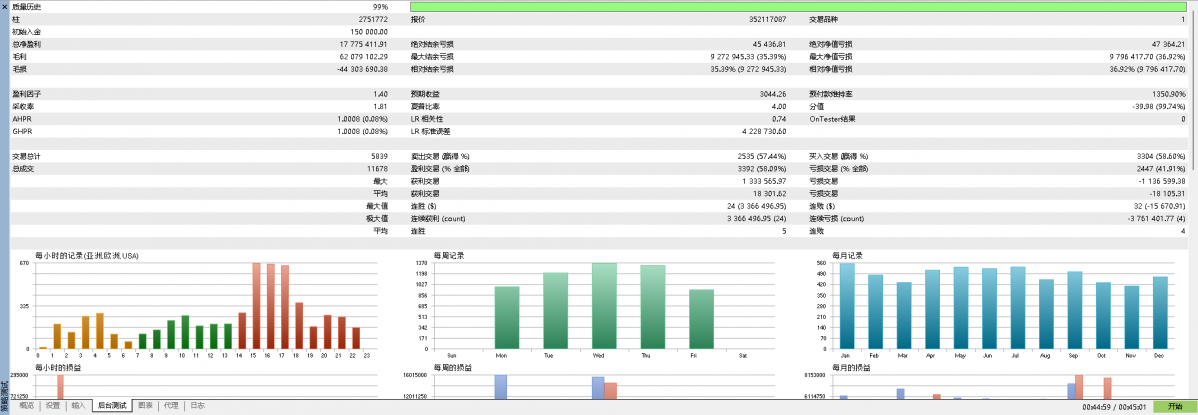1198x415 pixels.
Task: Click the 连续亏损 (count) label
Action: click(837, 219)
